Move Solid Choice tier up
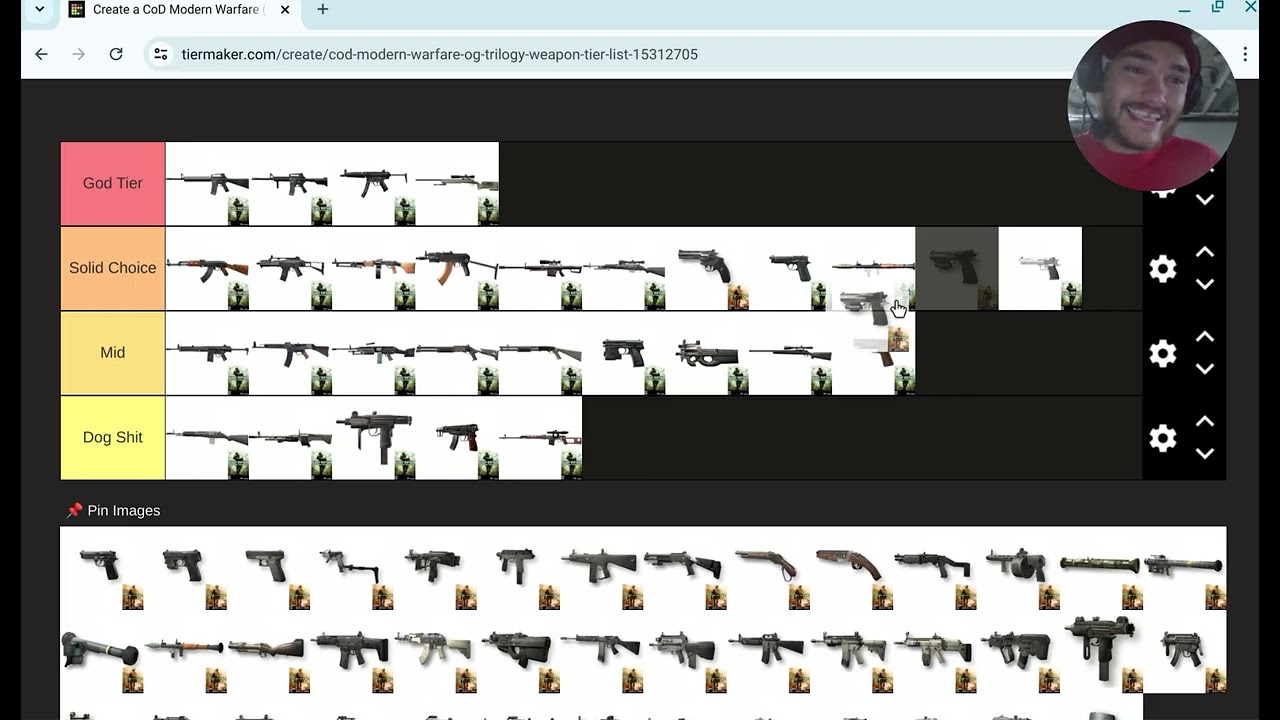This screenshot has width=1280, height=720. tap(1205, 252)
